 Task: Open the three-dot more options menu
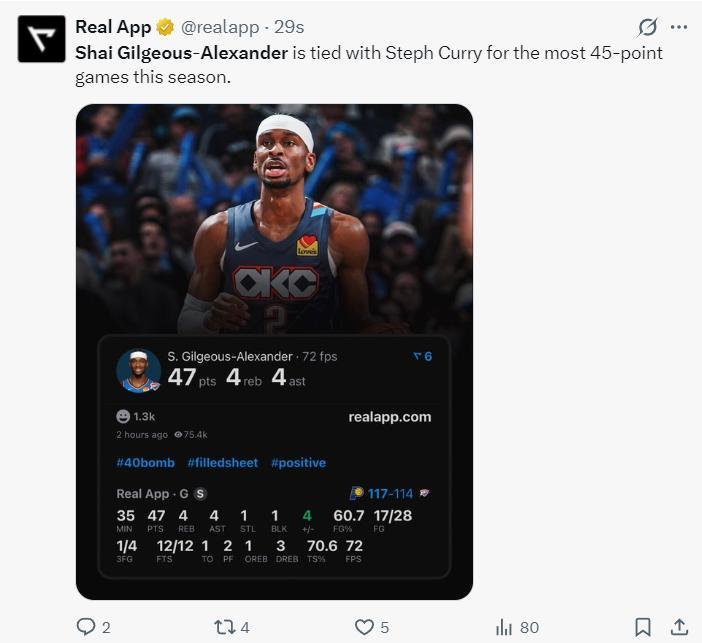click(679, 27)
